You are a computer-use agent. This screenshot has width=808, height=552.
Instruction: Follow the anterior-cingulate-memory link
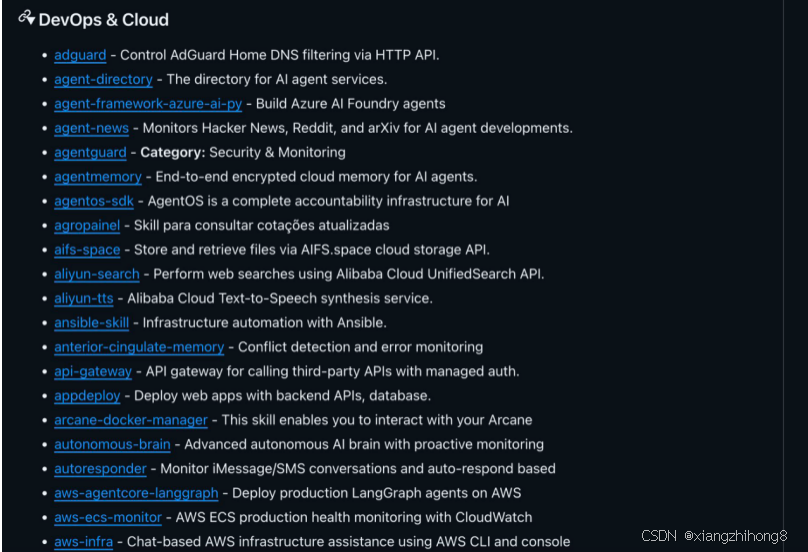point(139,347)
